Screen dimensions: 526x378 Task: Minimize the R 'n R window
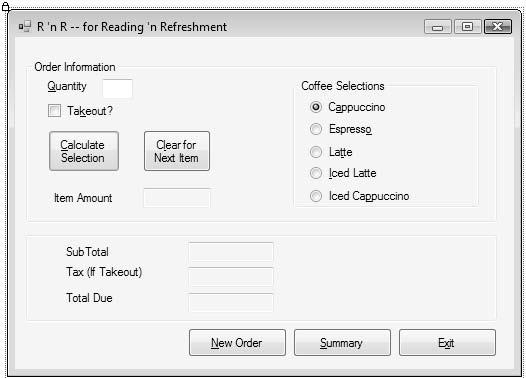tap(437, 27)
